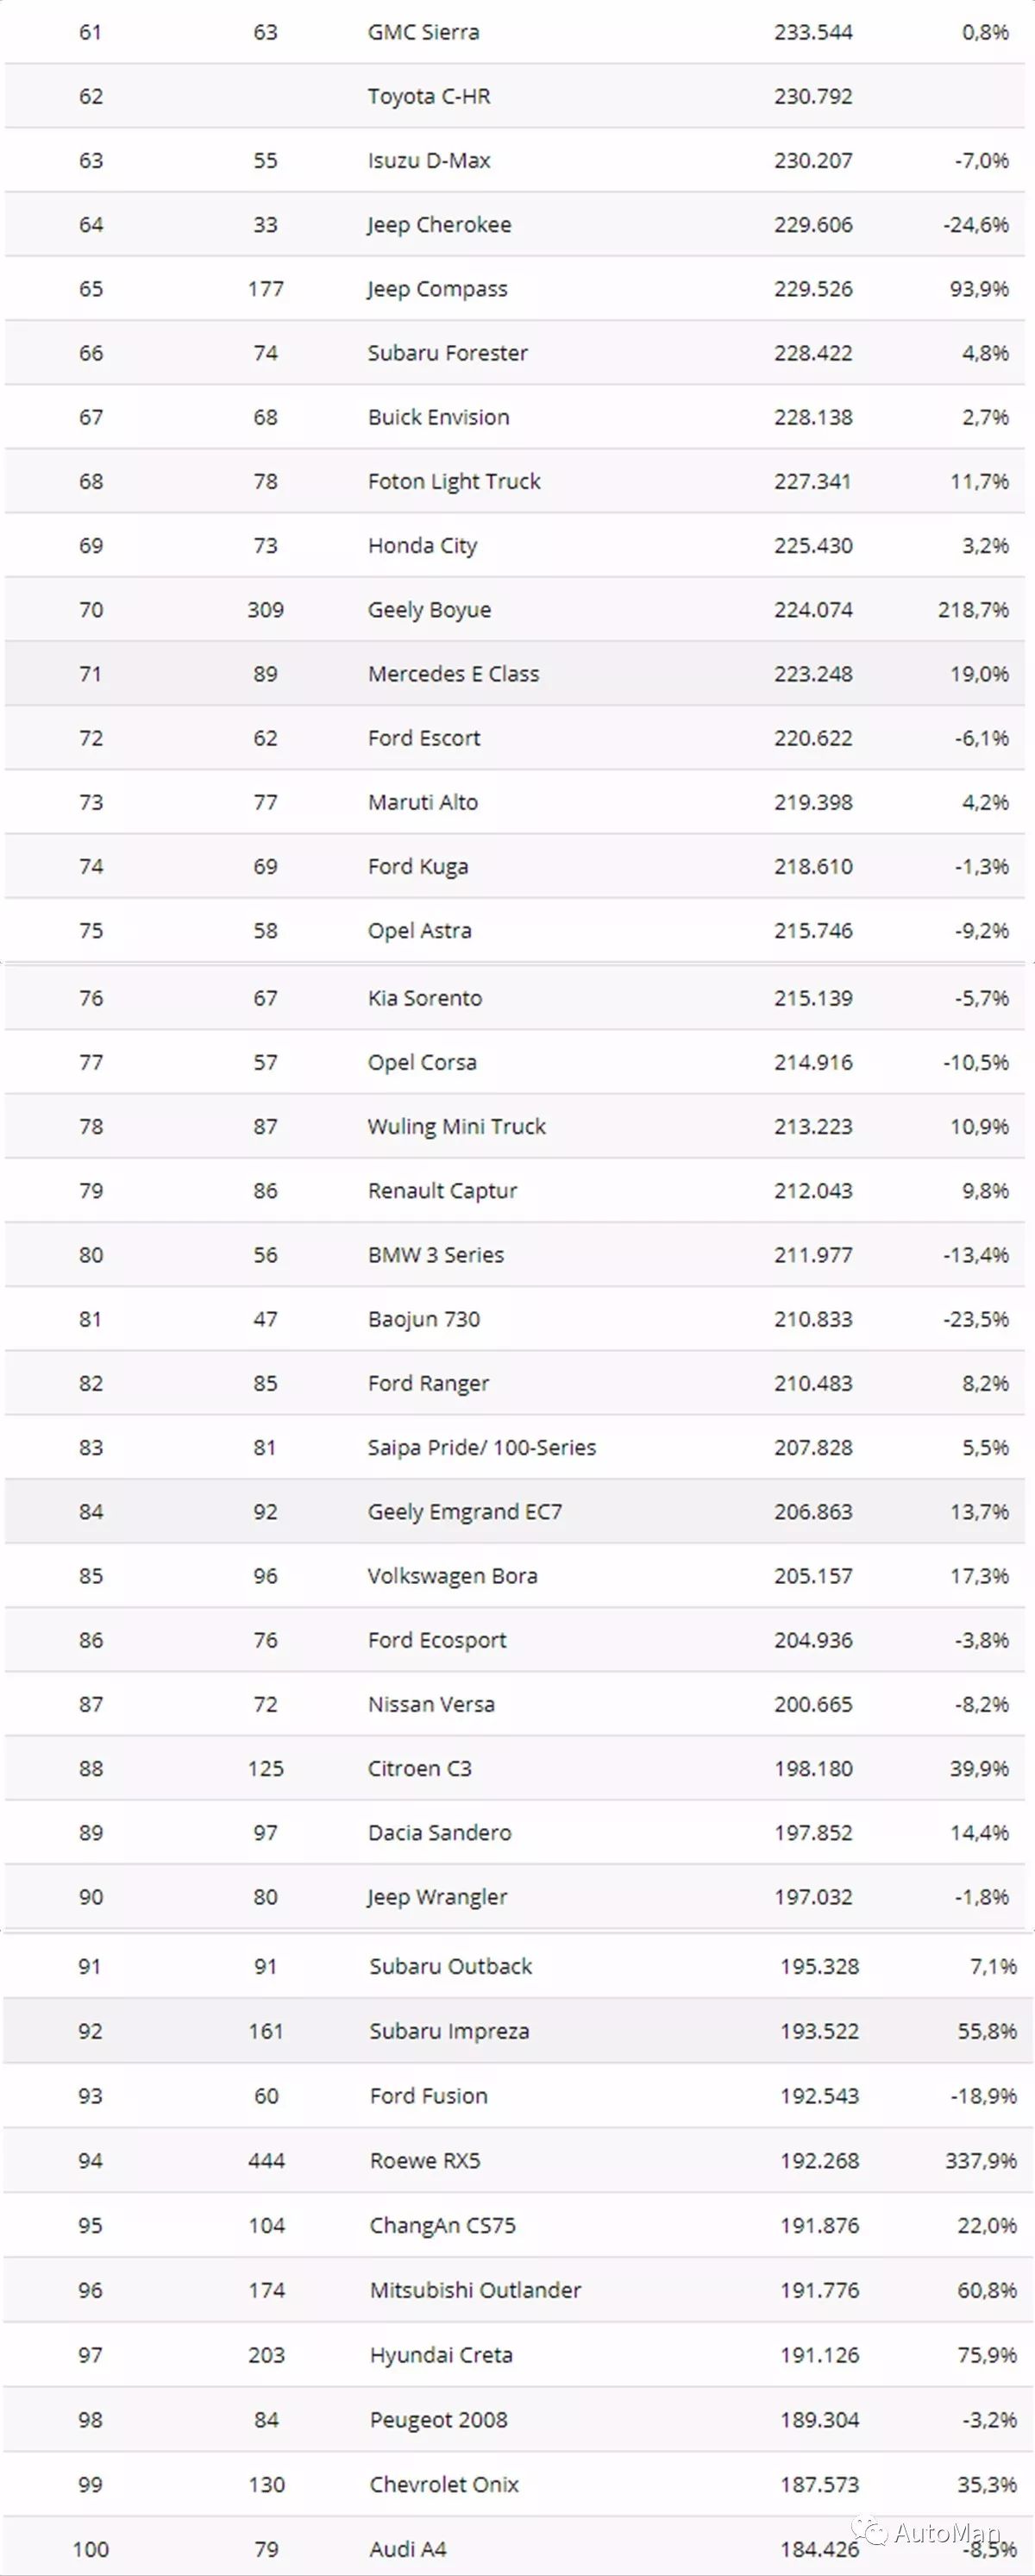Select the Mitsubishi Outlander entry
Image resolution: width=1035 pixels, height=2576 pixels.
pyautogui.click(x=475, y=2290)
